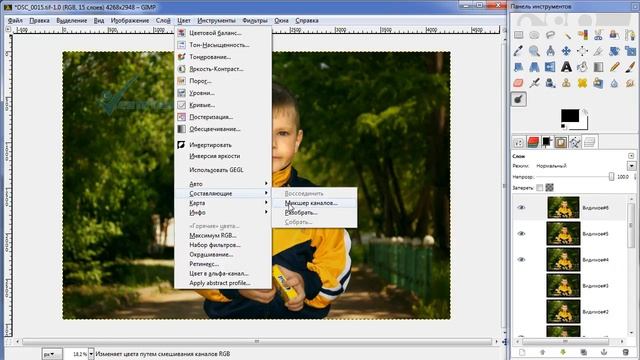Image resolution: width=640 pixels, height=360 pixels.
Task: Select the Pencil tool
Action: point(615,67)
